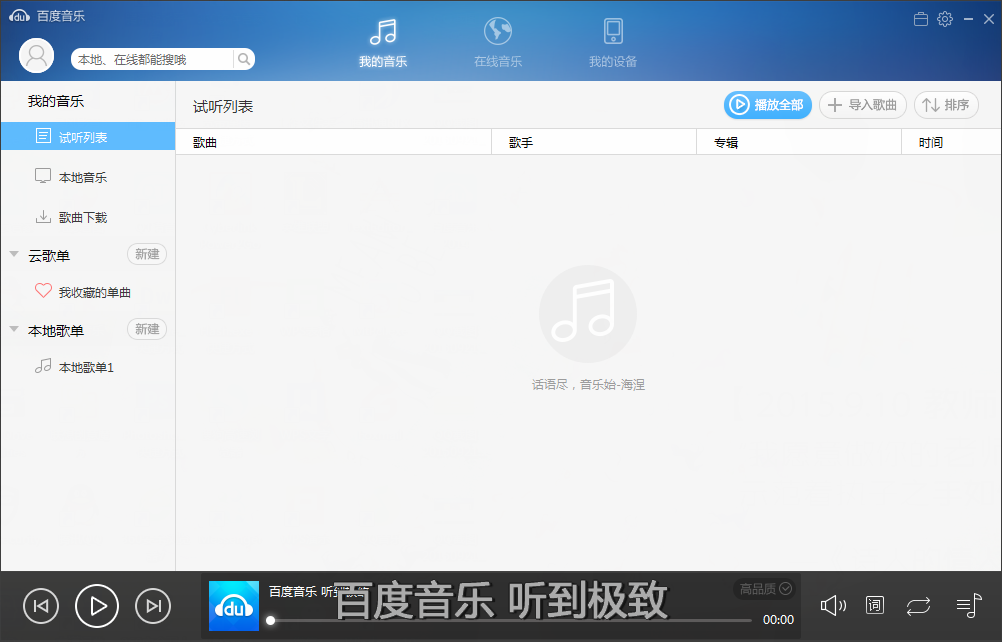
Task: Sort by 时间 column header
Action: 952,142
